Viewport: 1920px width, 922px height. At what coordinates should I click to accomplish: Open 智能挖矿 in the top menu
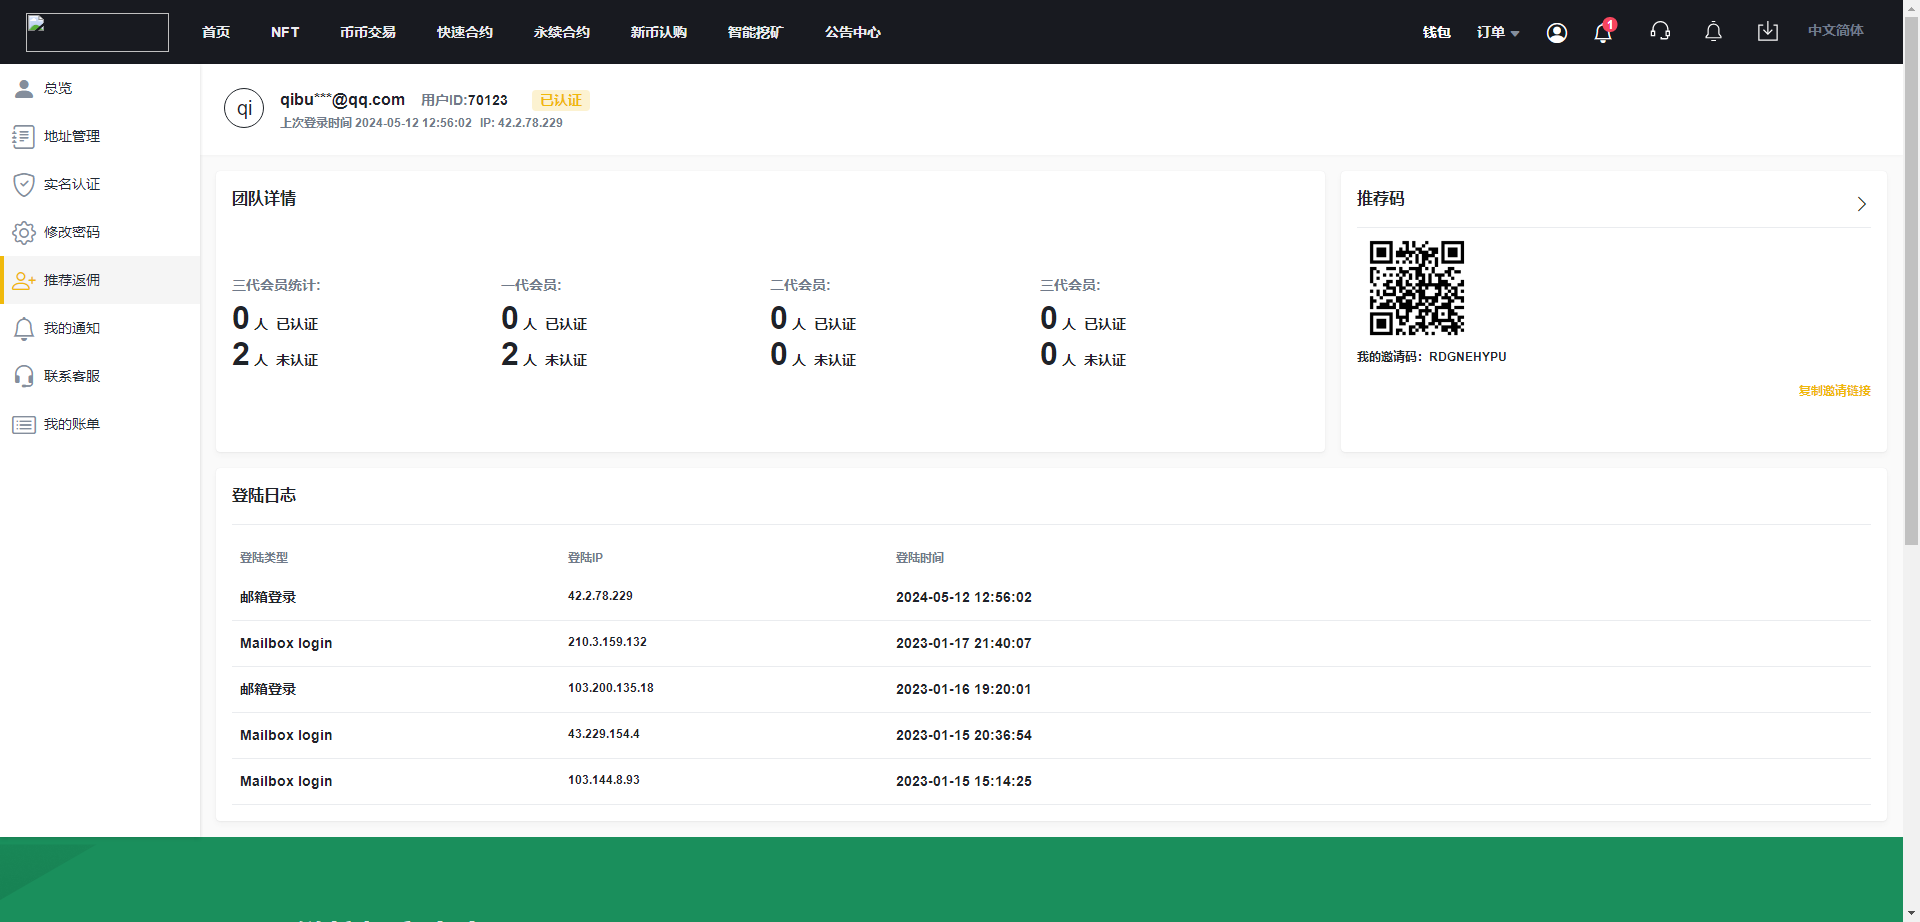tap(755, 32)
